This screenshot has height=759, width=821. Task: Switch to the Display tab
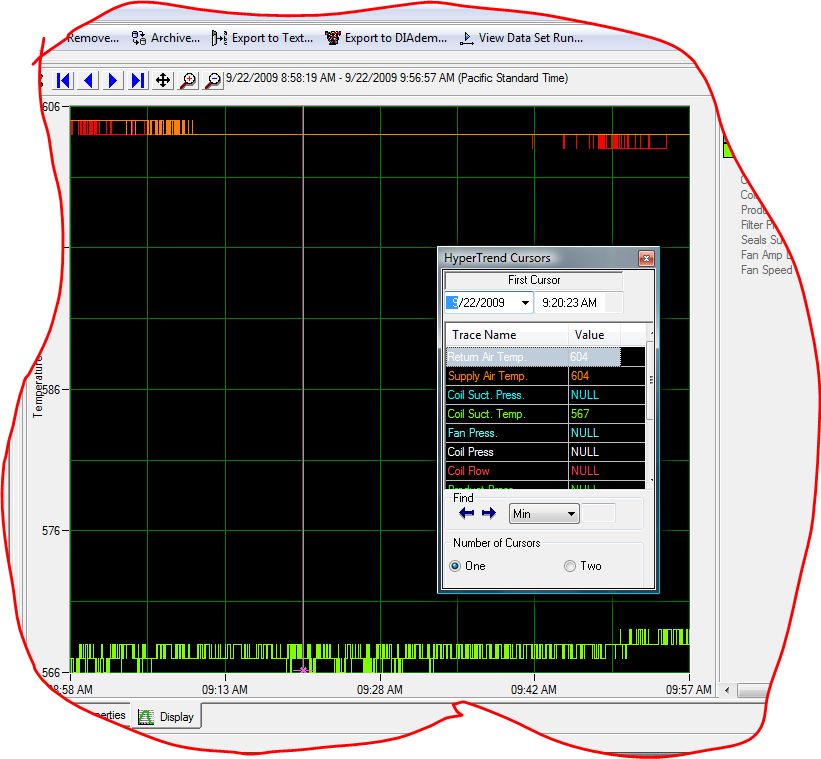point(166,717)
